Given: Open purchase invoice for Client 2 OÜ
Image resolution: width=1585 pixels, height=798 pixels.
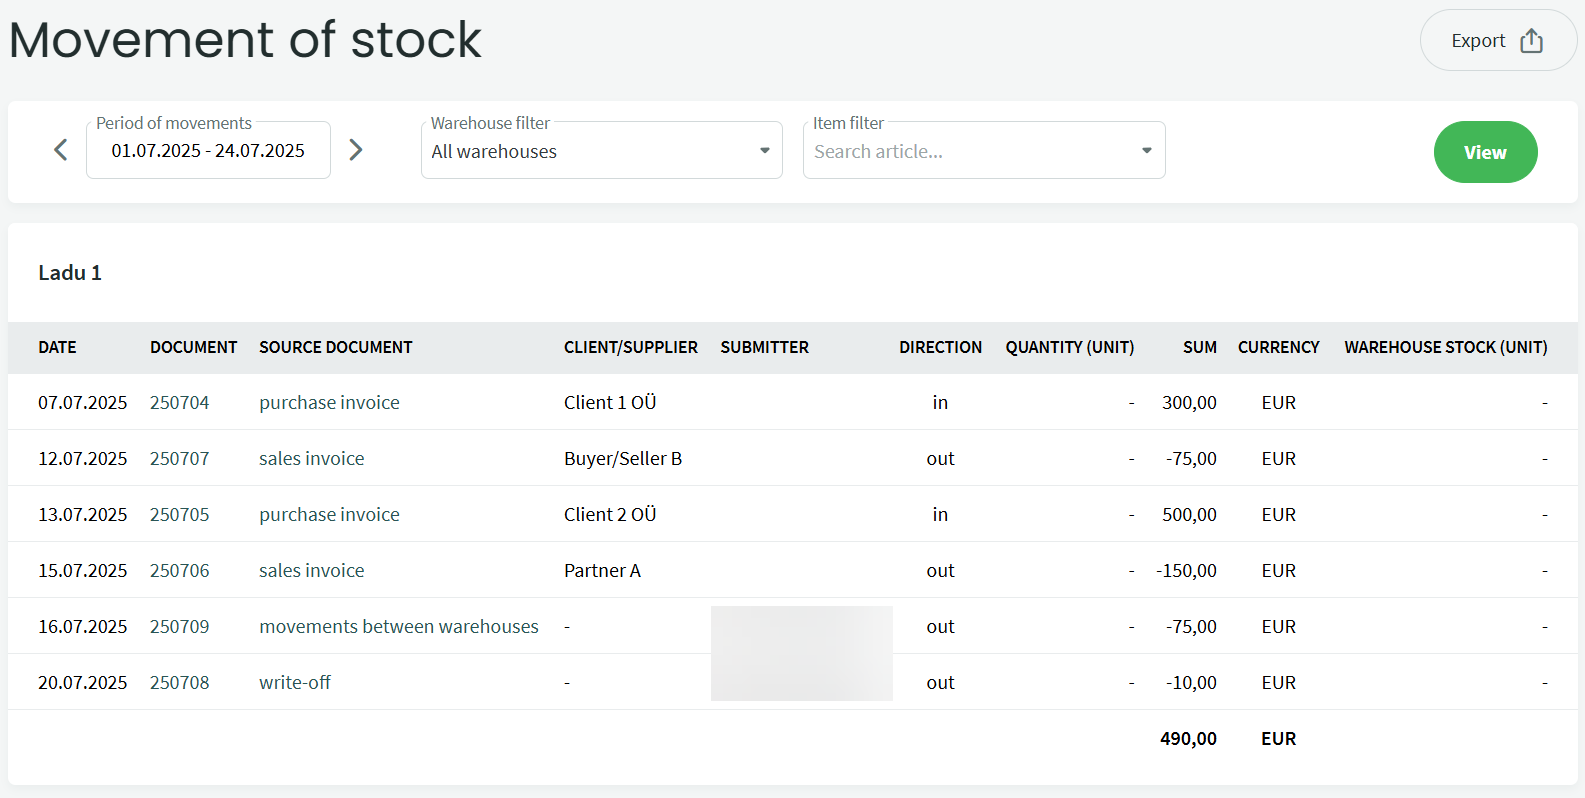Looking at the screenshot, I should [329, 515].
